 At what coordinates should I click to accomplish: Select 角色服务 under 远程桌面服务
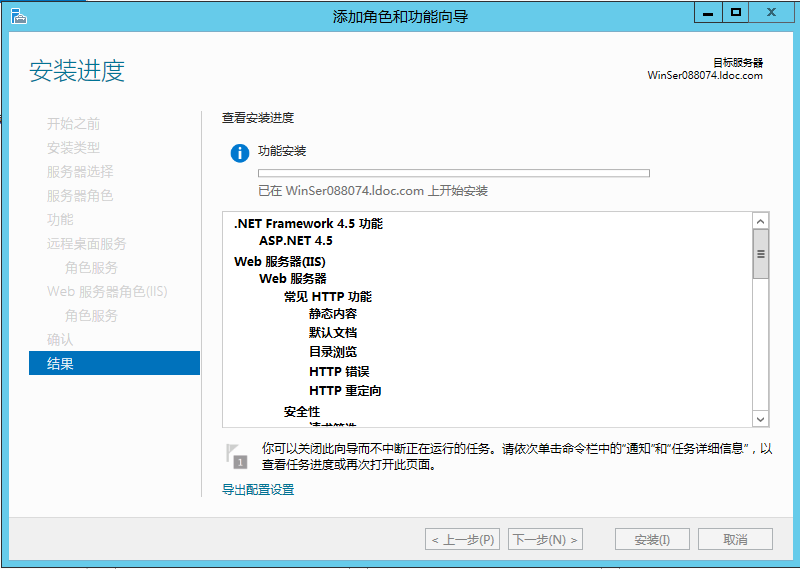(x=91, y=267)
